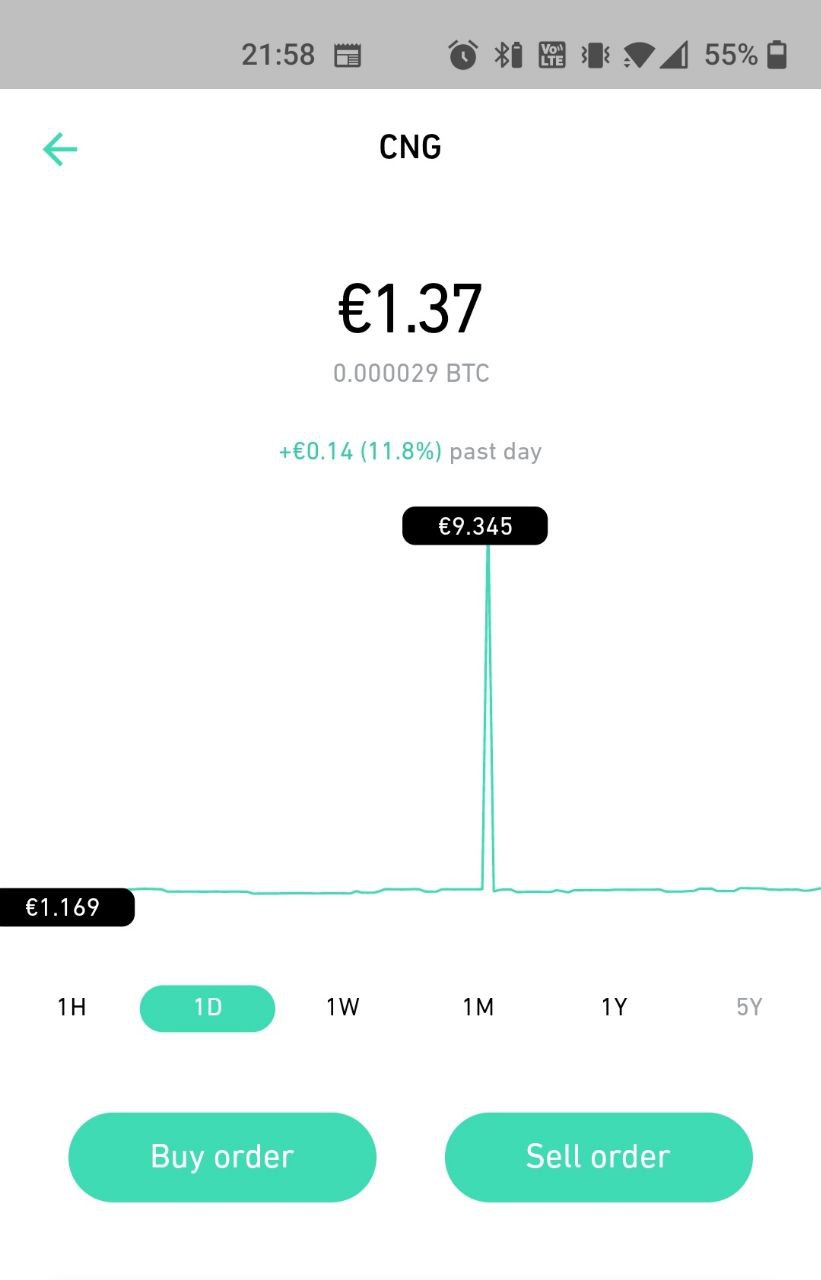Tap the green back arrow
The height and width of the screenshot is (1280, 821).
(60, 149)
